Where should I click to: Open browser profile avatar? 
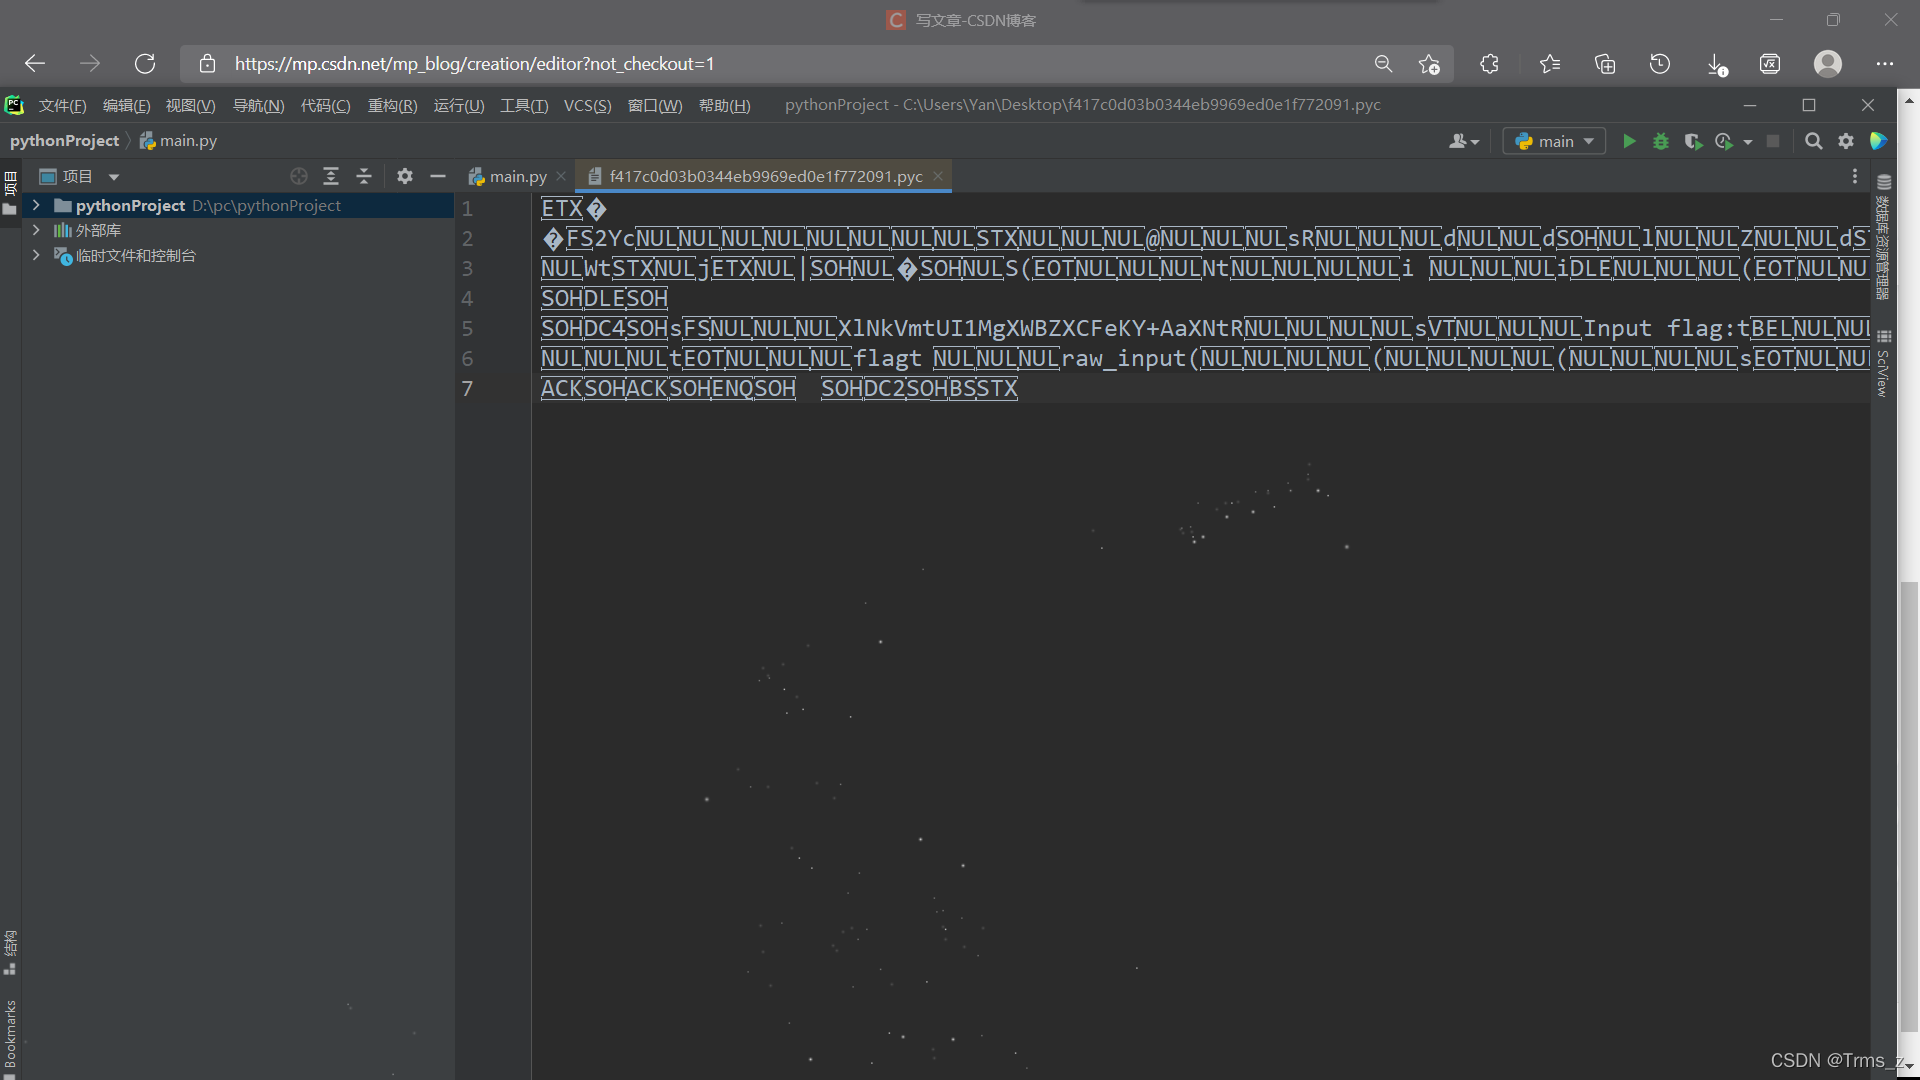point(1828,64)
